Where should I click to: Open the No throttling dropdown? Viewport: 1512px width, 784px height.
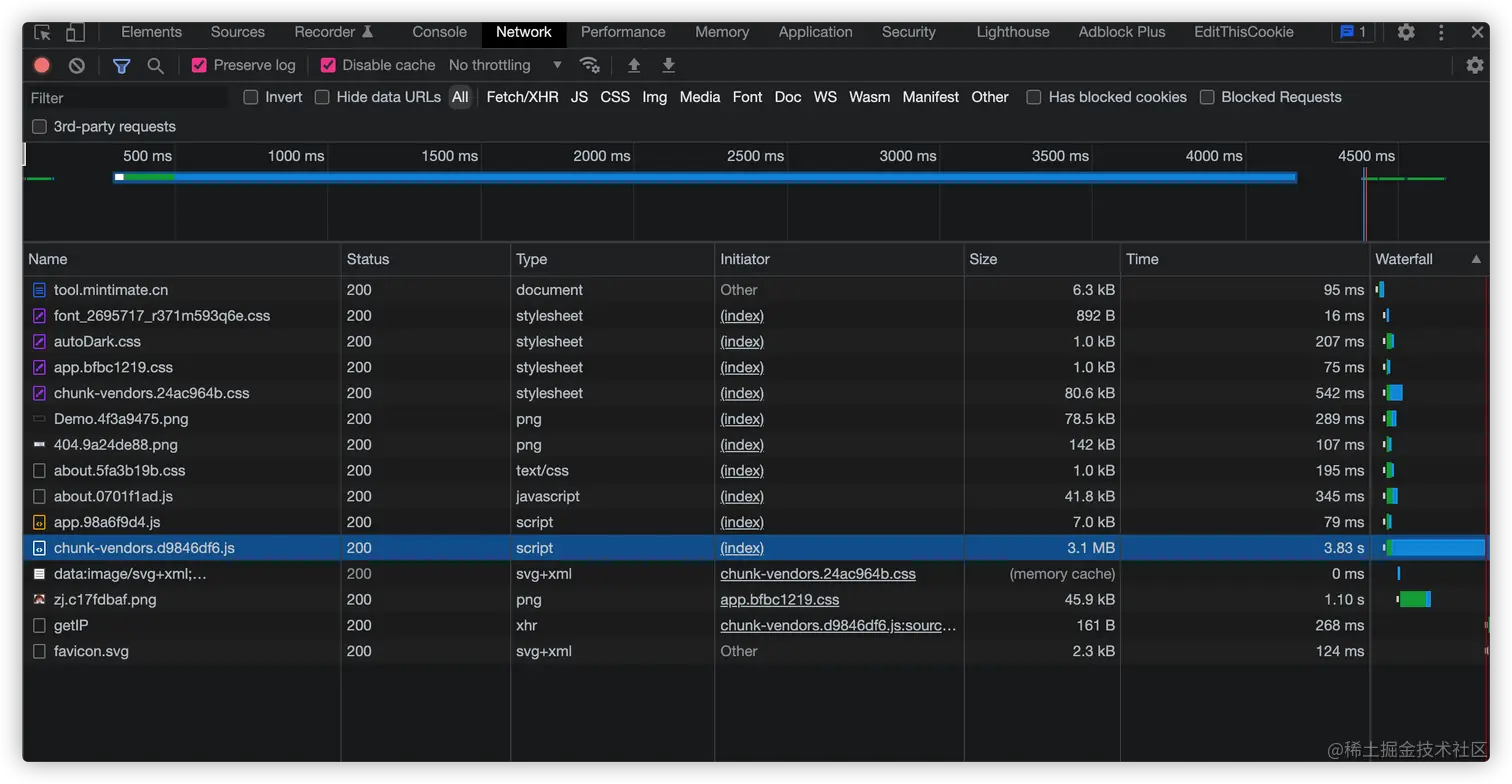click(x=505, y=65)
